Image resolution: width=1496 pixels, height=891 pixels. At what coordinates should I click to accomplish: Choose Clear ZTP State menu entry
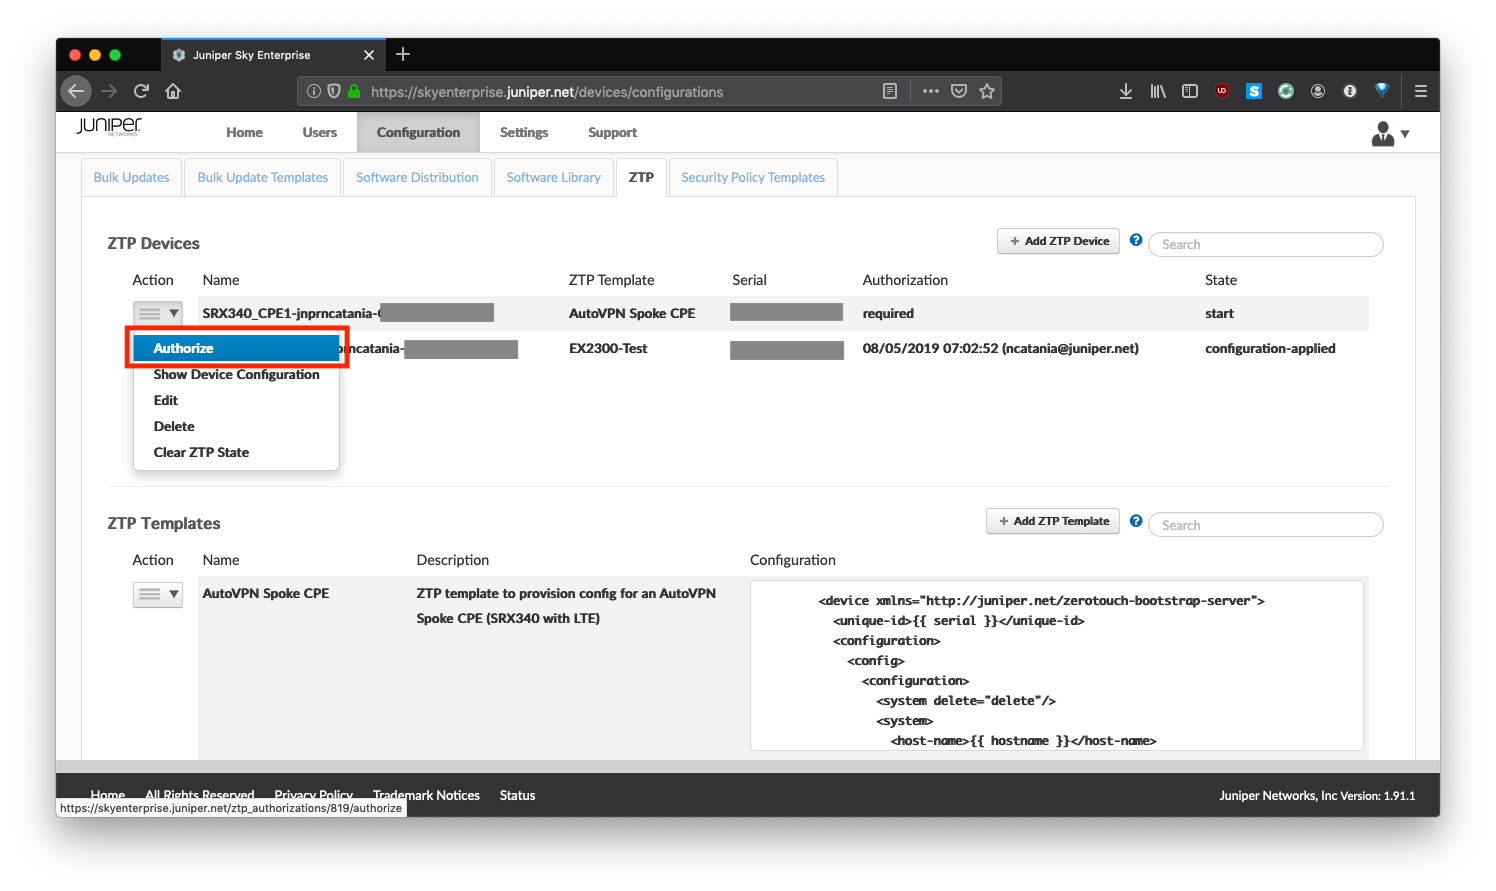(x=201, y=452)
